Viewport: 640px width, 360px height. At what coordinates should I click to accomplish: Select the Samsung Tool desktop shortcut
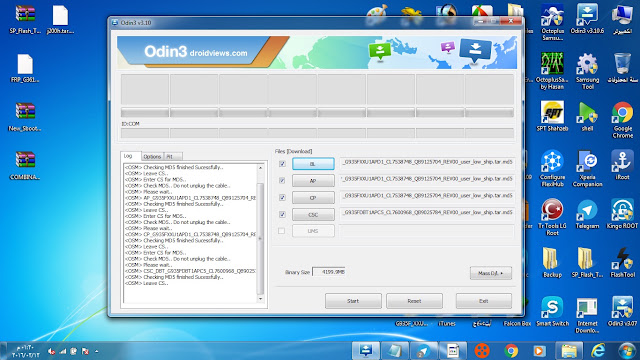click(587, 71)
